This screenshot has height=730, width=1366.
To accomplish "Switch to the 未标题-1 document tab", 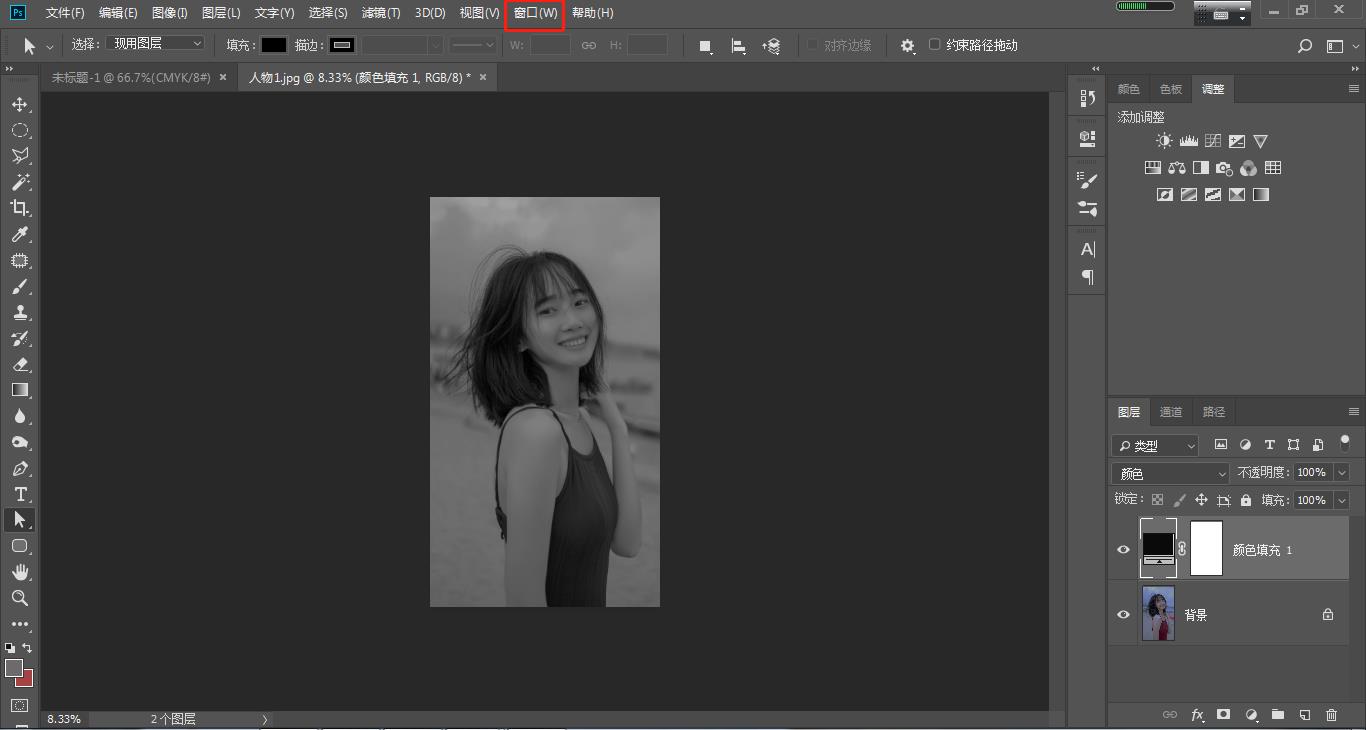I will pyautogui.click(x=131, y=77).
